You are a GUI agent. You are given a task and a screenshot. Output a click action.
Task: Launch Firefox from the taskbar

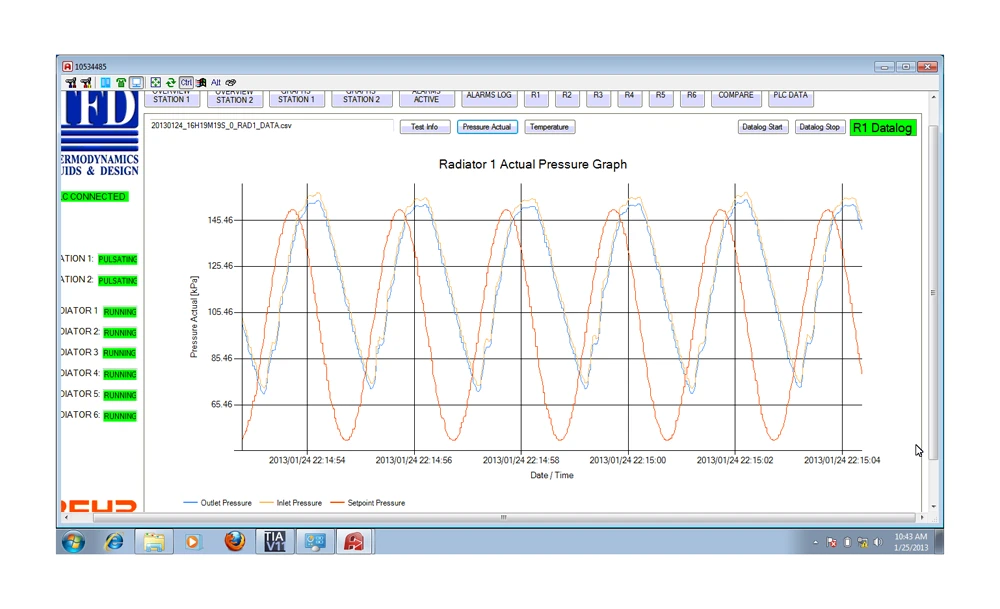234,542
